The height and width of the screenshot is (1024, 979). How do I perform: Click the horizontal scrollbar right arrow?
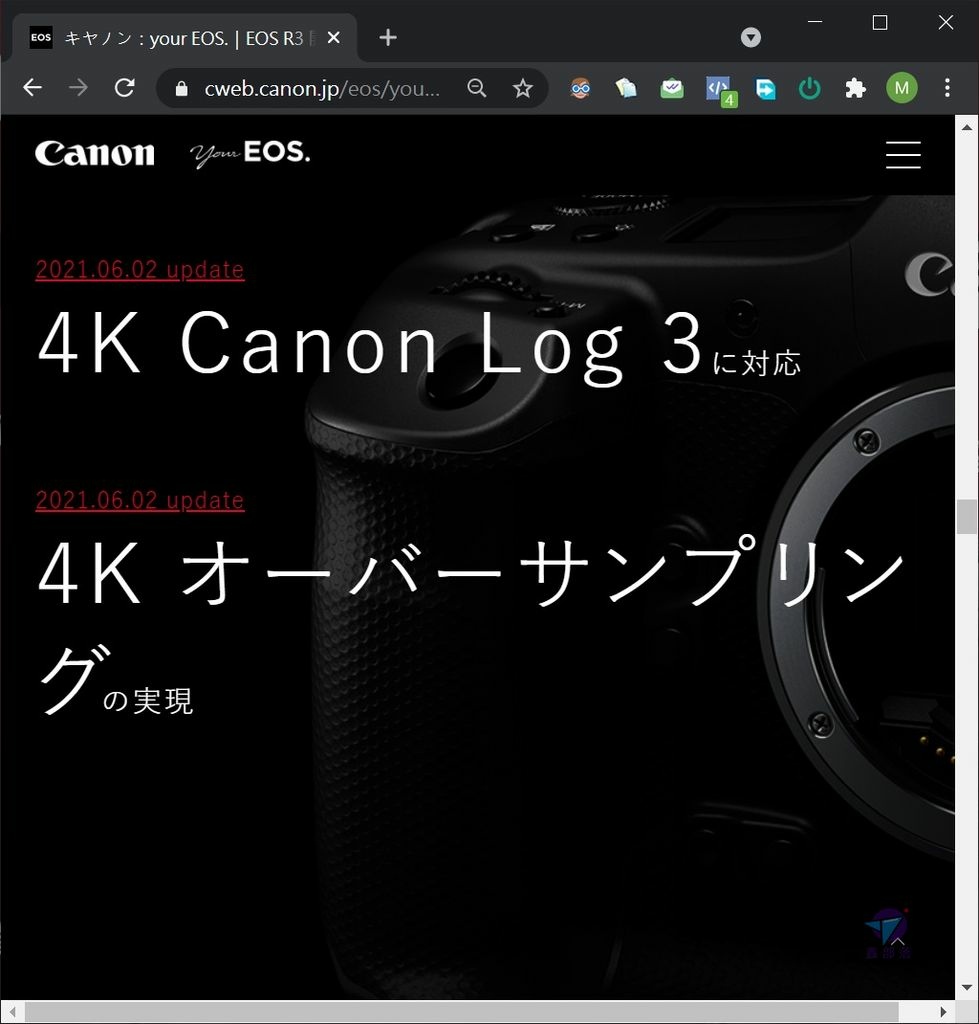point(943,1012)
